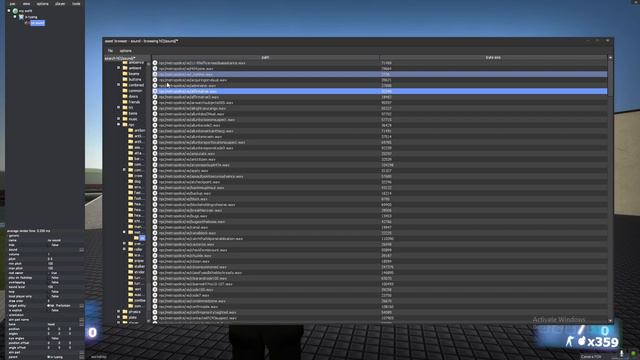Select the physics folder icon
Screen dimensions: 640x360
pyautogui.click(x=125, y=312)
